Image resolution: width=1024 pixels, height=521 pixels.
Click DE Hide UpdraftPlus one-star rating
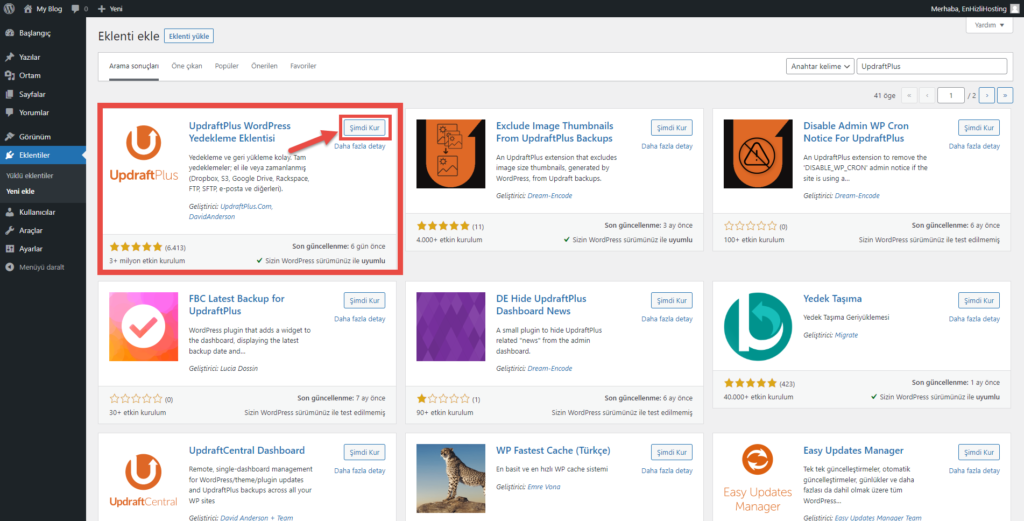click(443, 398)
